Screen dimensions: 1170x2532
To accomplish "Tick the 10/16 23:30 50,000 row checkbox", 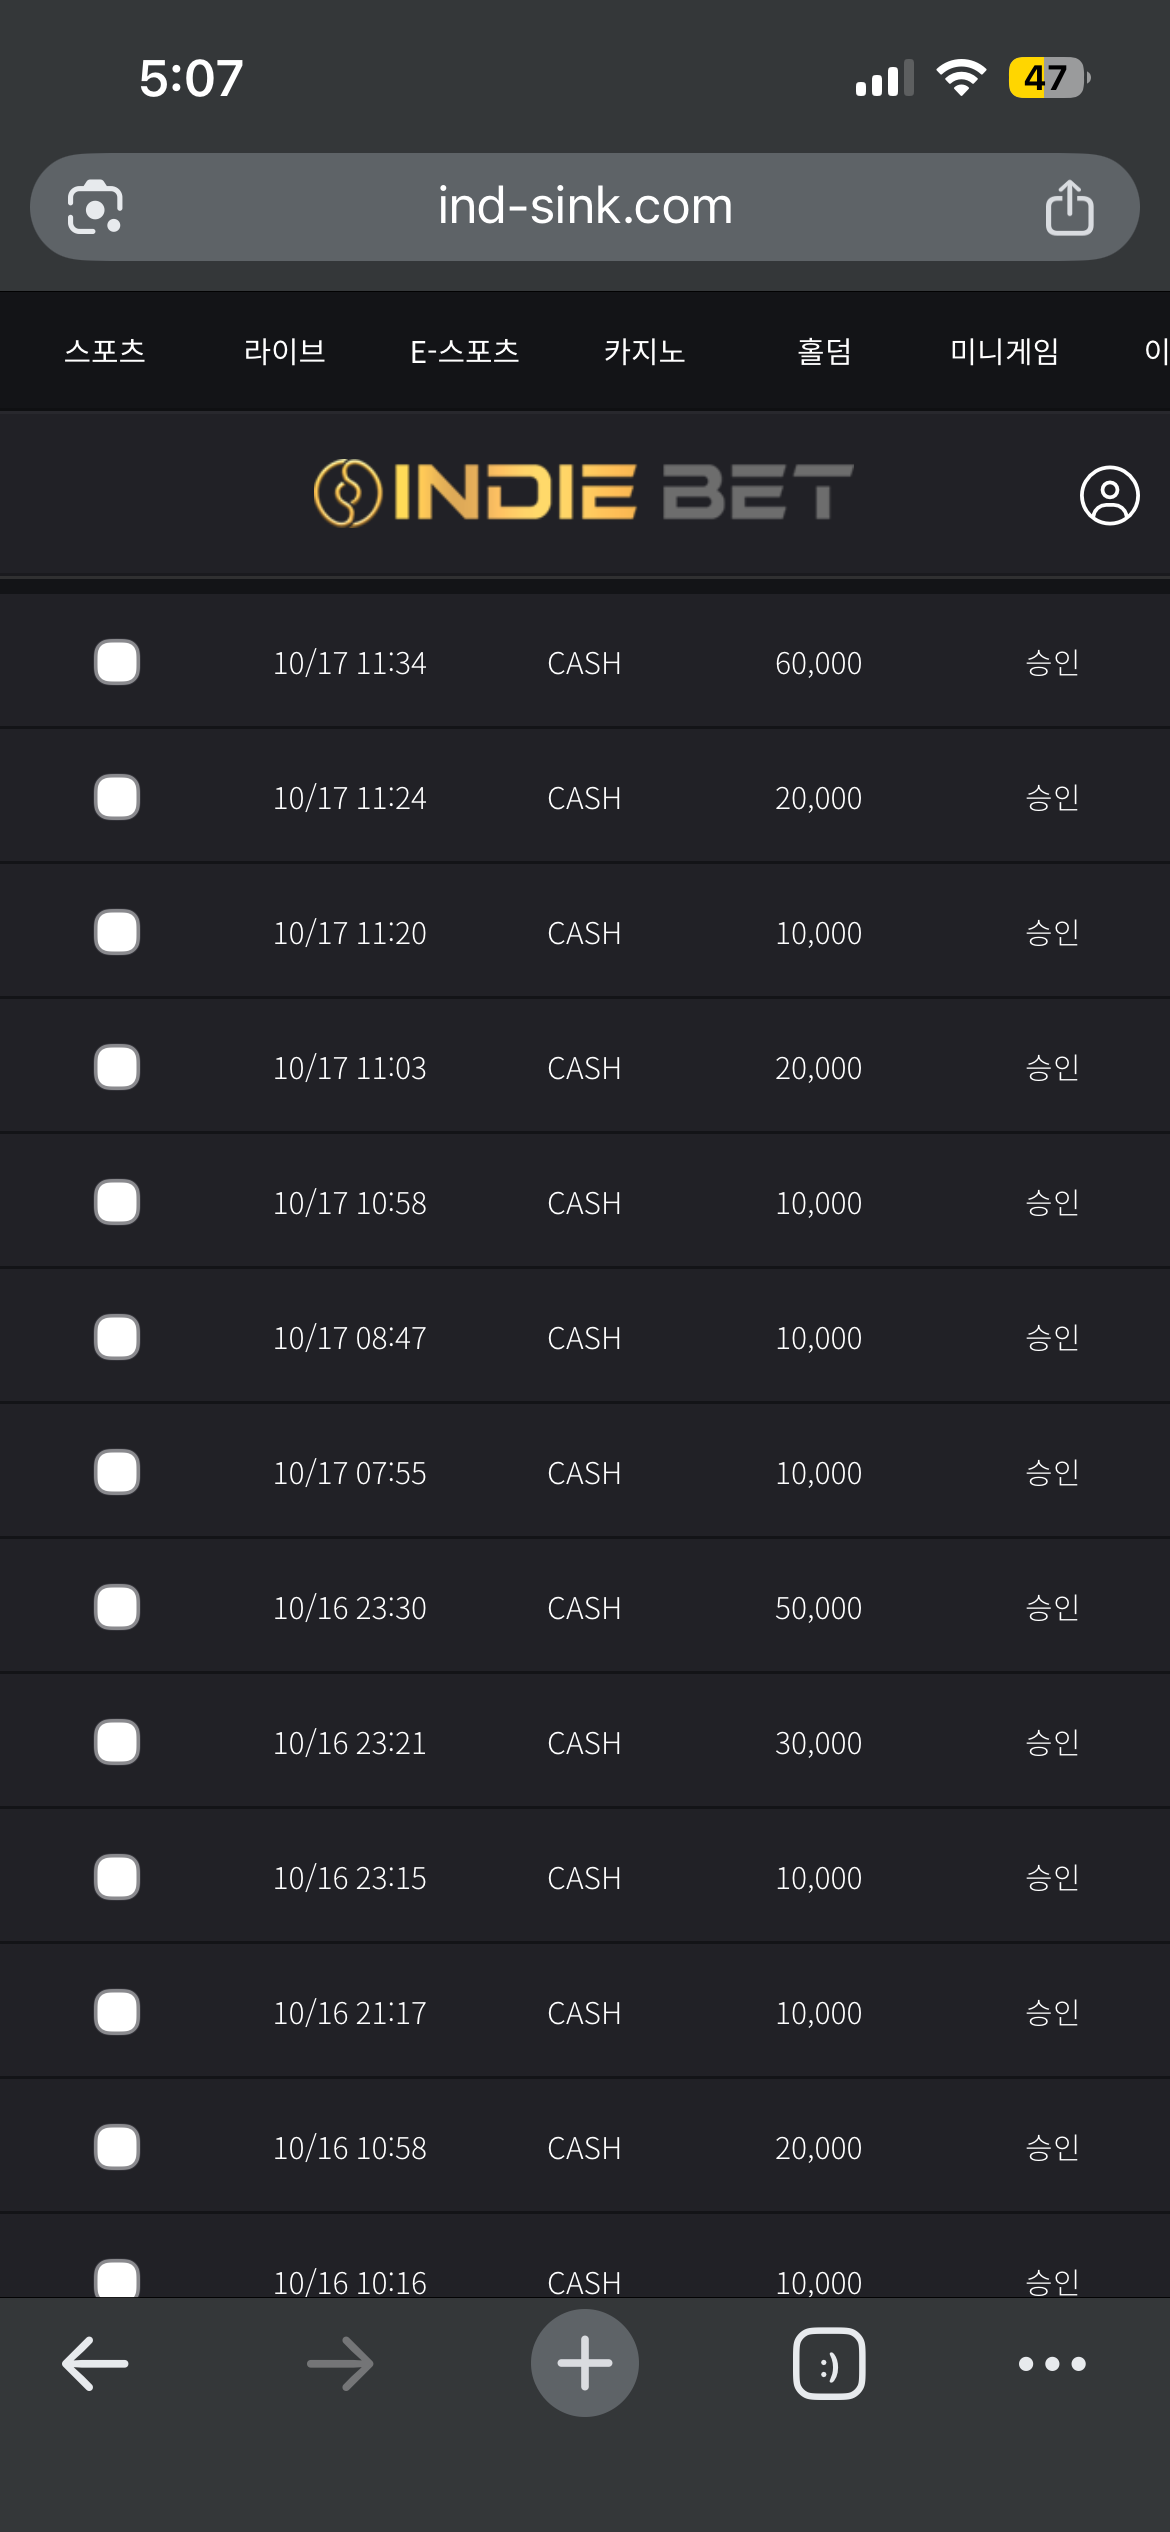I will [117, 1607].
